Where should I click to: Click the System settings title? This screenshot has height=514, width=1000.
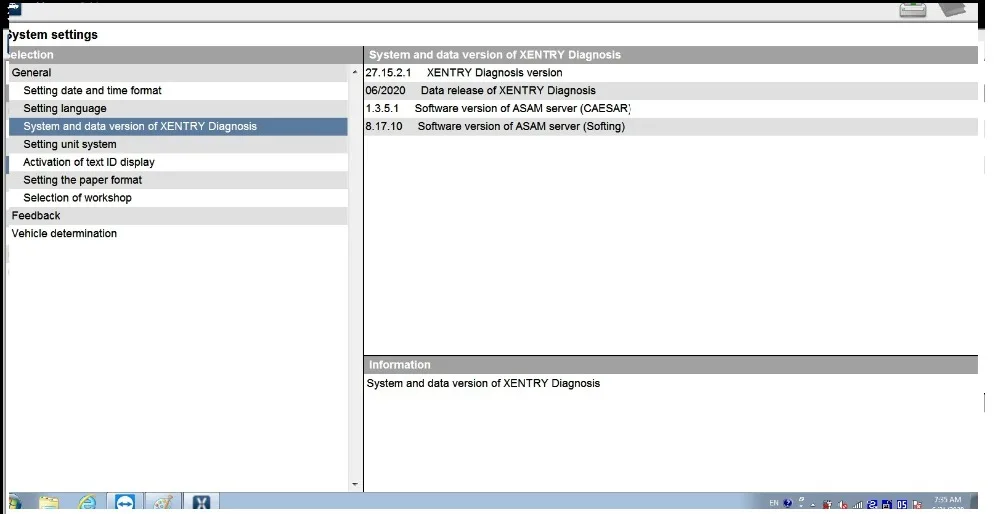click(x=52, y=35)
